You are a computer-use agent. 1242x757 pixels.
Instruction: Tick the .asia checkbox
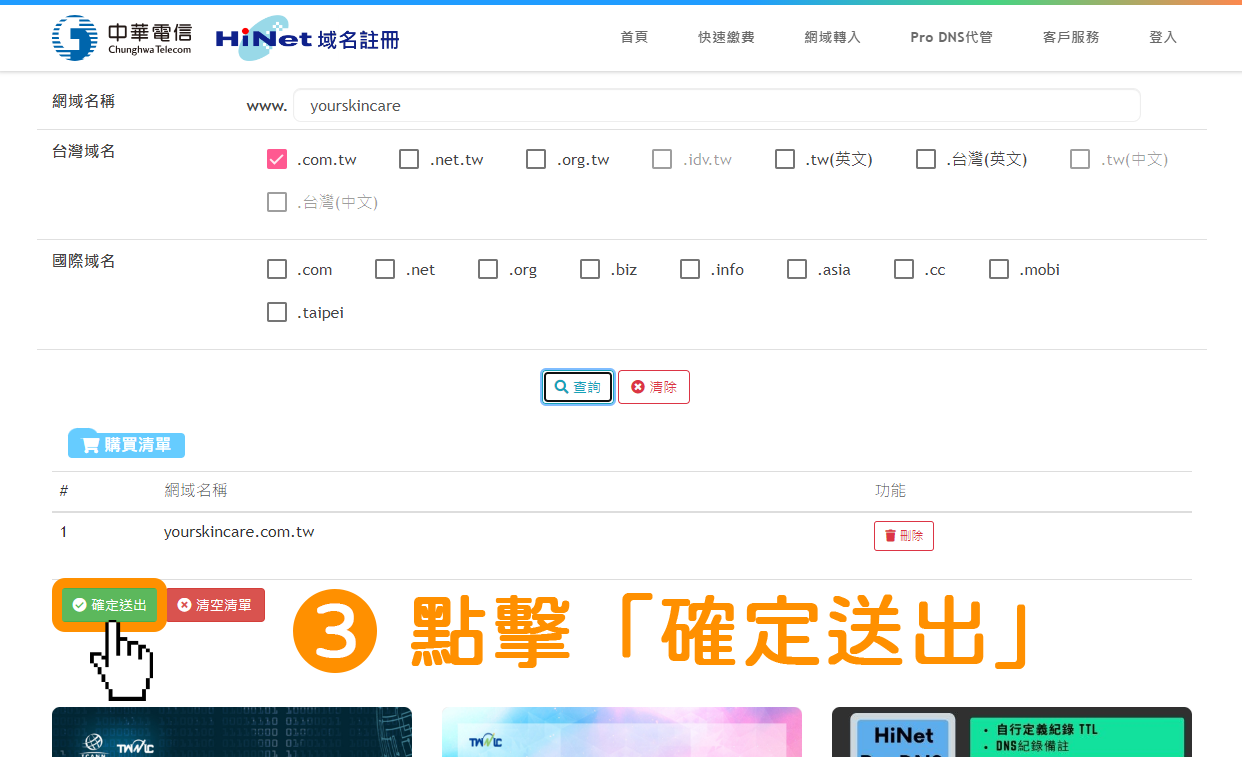pos(797,269)
